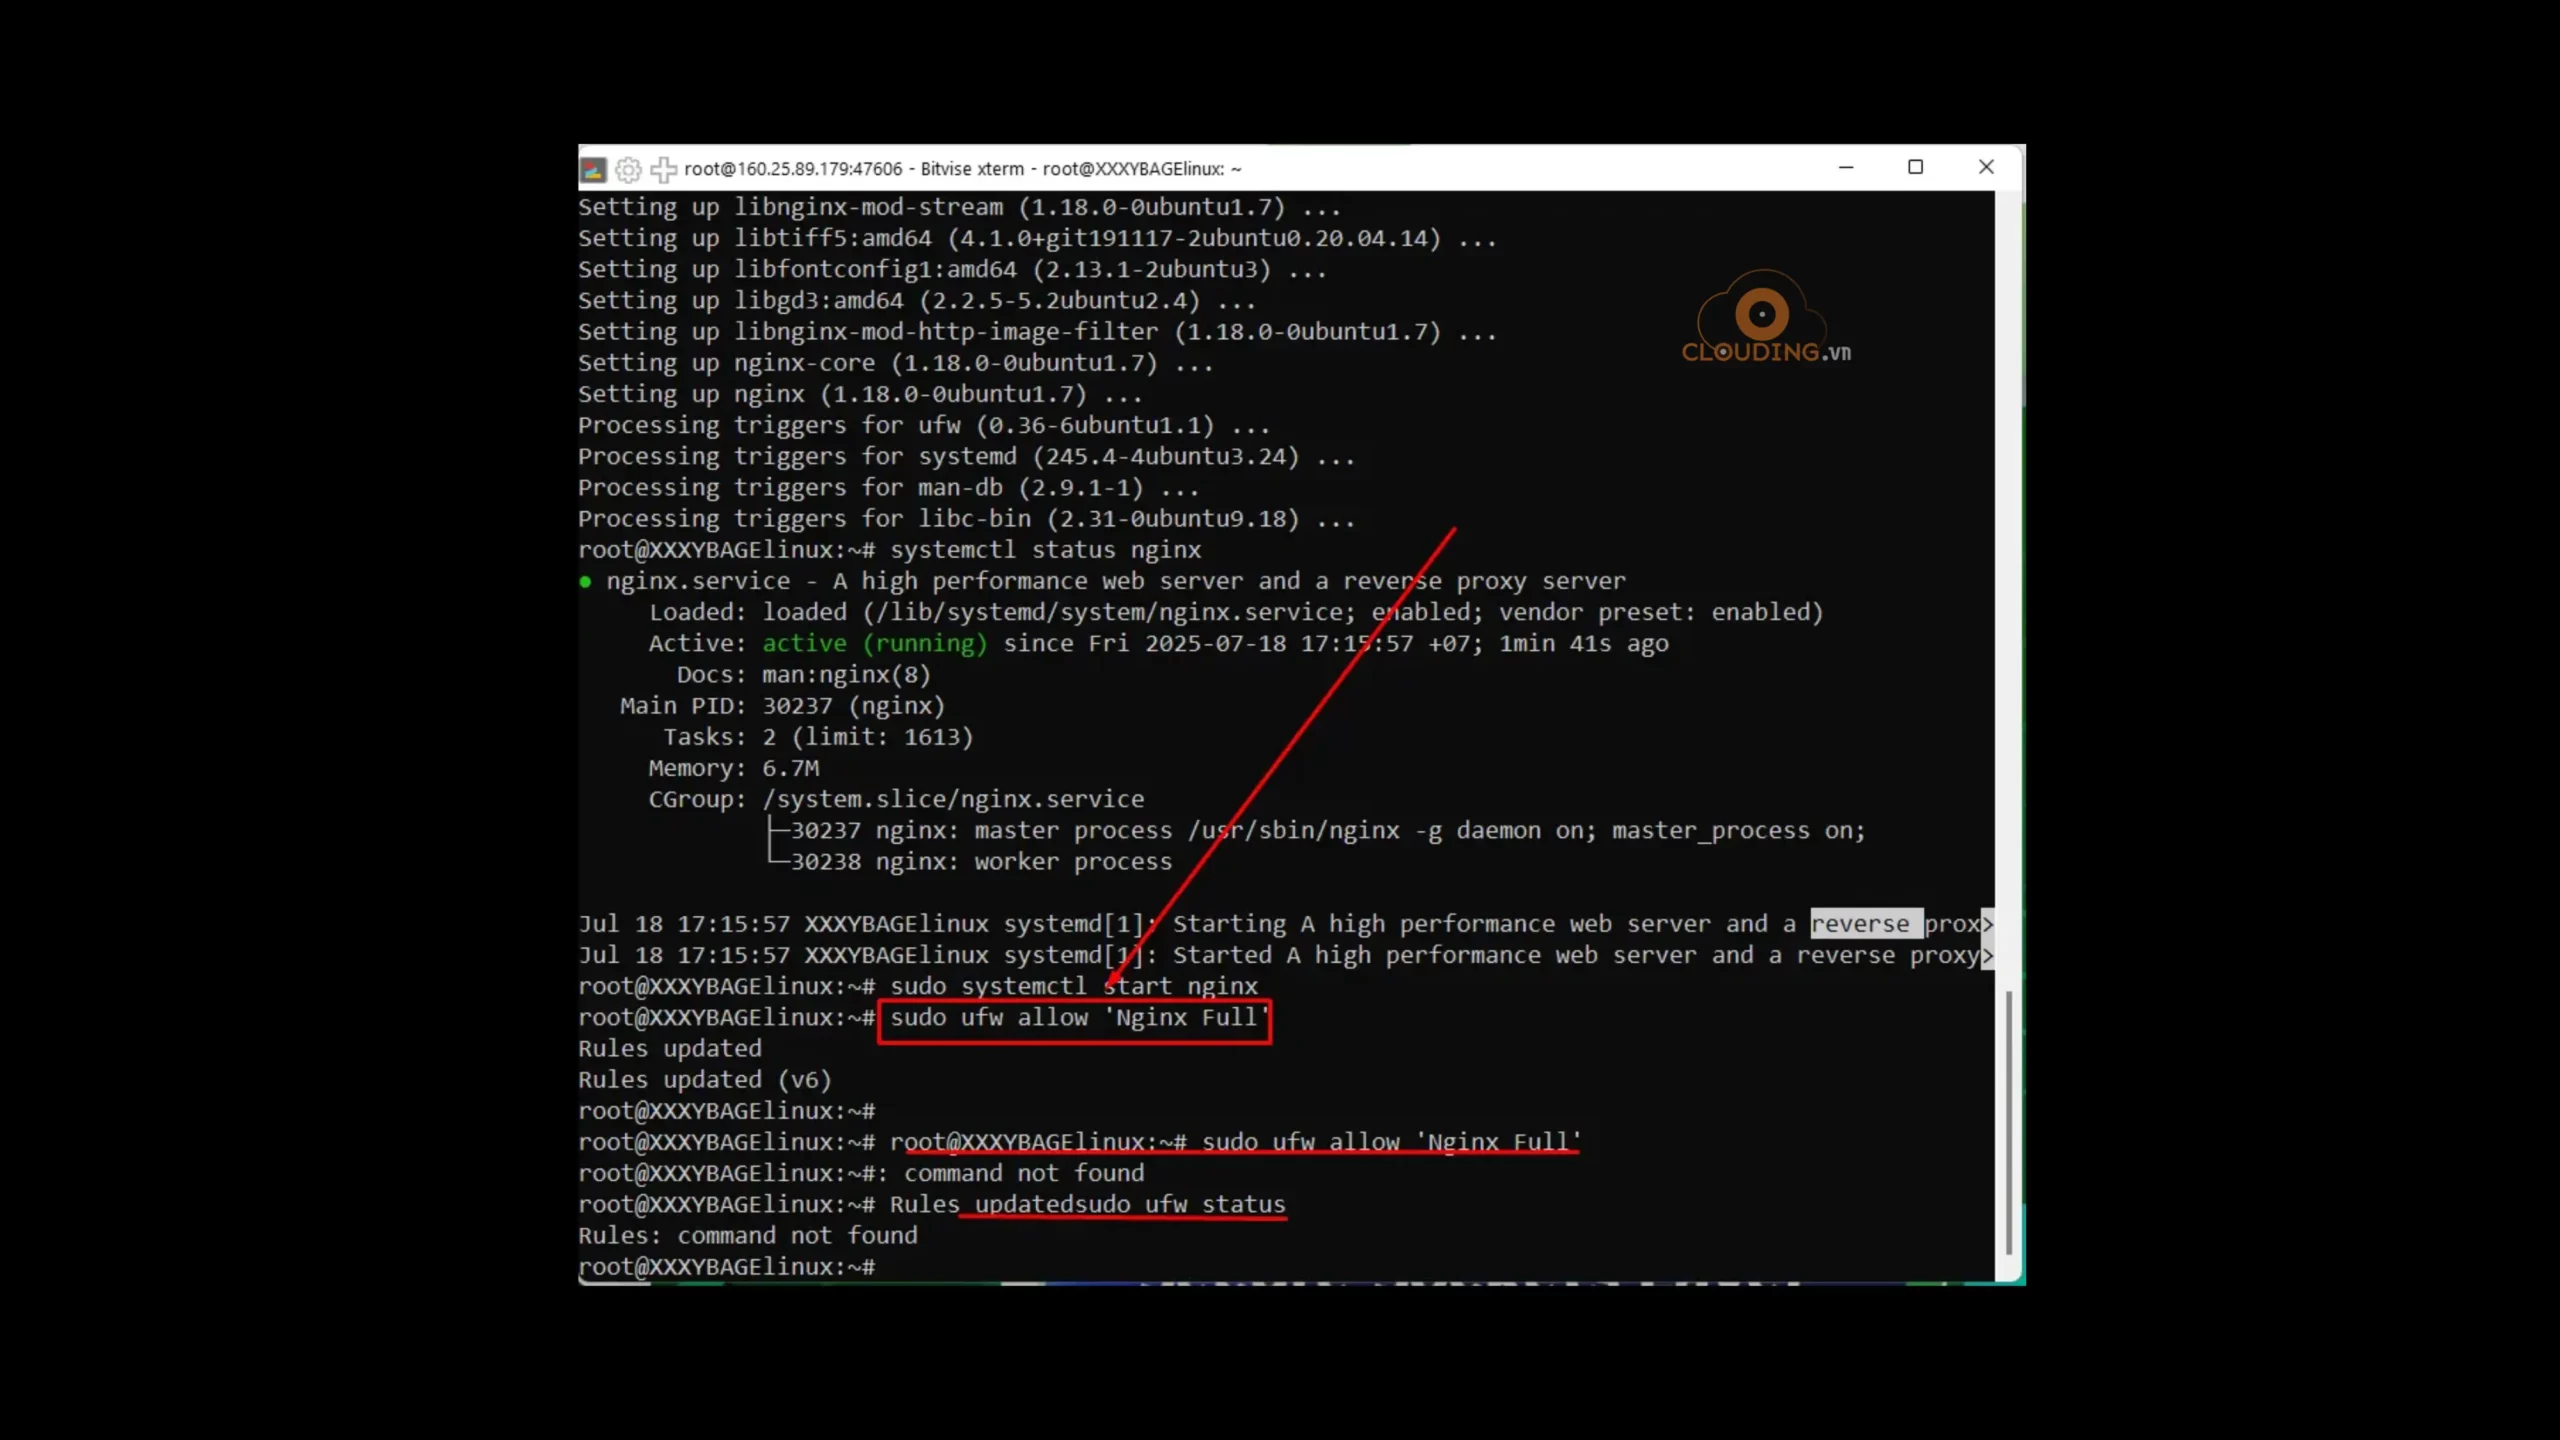Screen dimensions: 2560x1440
Task: Click the line 'Setting up libnginx-mod-stream'
Action: point(959,207)
